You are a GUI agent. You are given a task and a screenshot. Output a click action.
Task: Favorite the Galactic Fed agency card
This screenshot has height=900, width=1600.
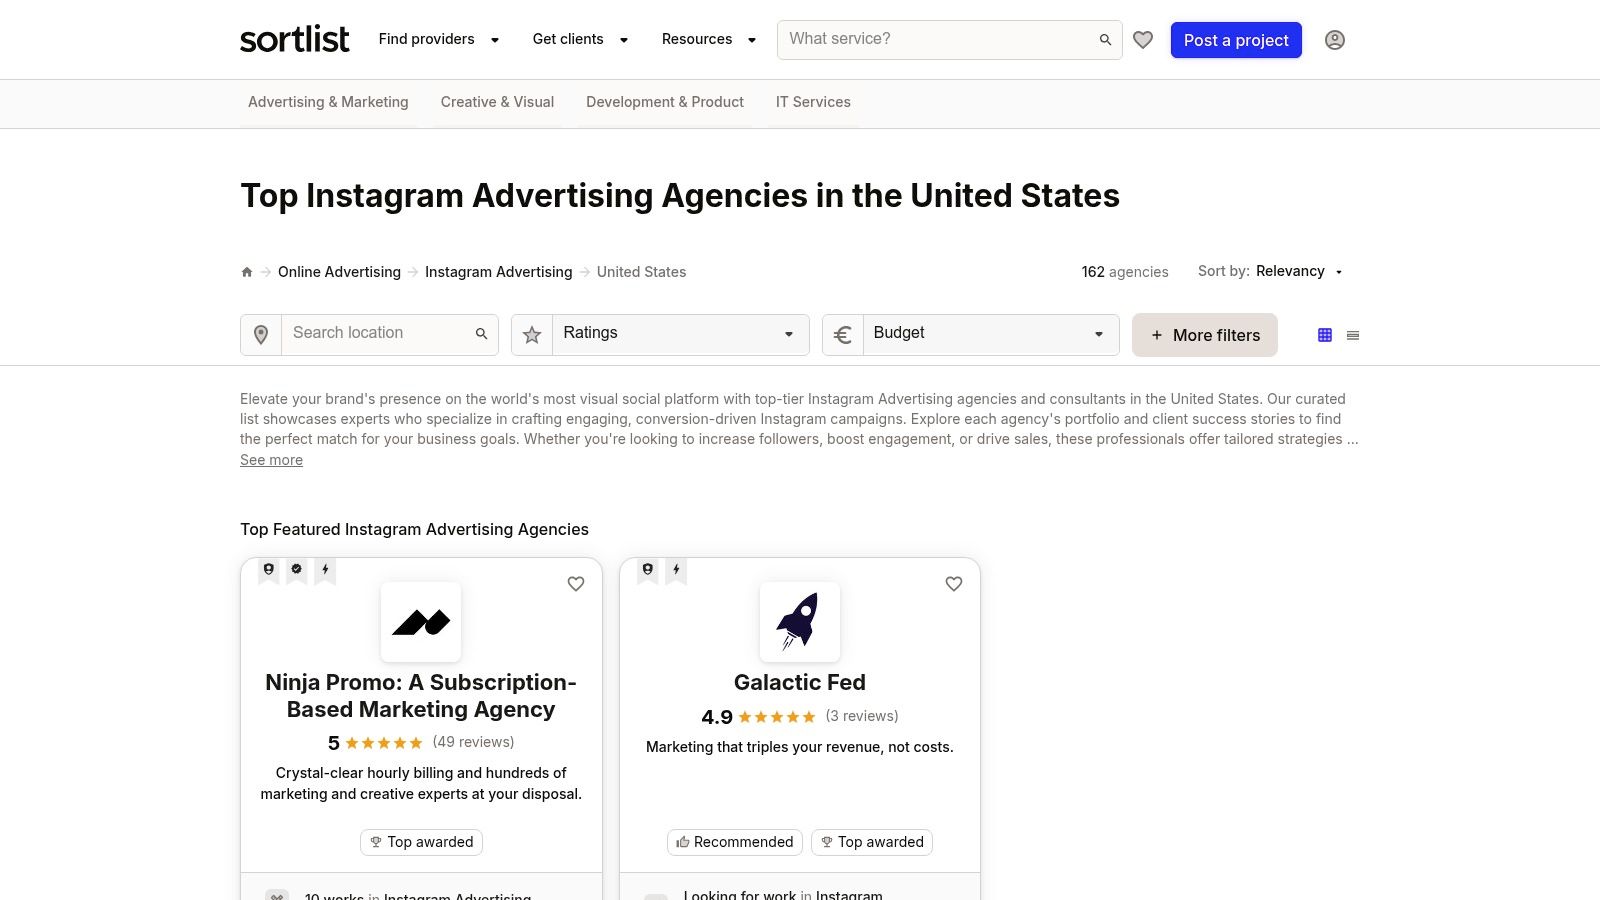click(x=953, y=584)
